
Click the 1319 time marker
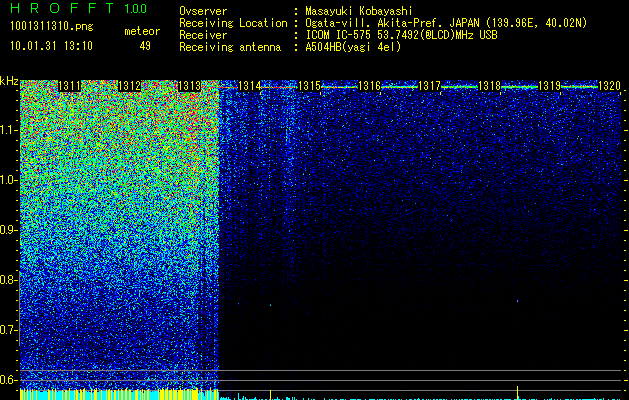click(x=549, y=86)
